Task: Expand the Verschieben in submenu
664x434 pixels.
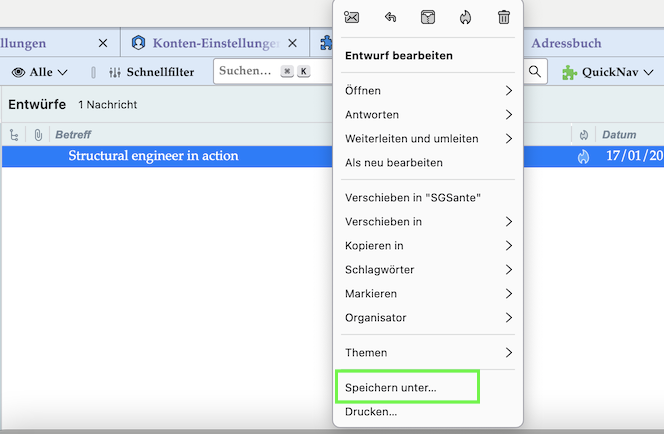Action: coord(427,222)
